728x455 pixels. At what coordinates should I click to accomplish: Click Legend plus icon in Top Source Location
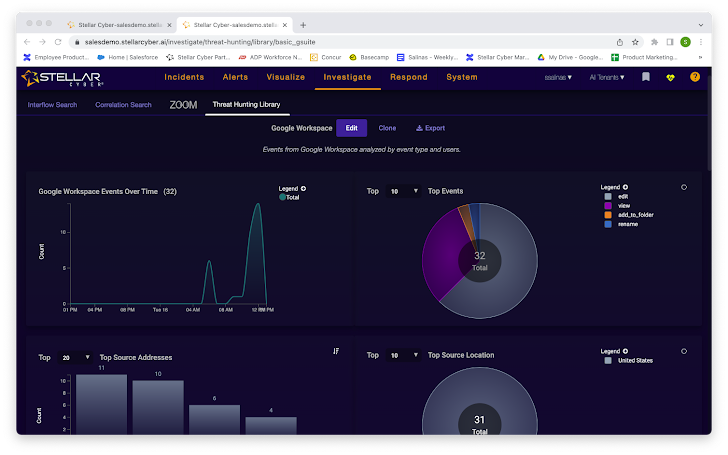click(x=625, y=351)
